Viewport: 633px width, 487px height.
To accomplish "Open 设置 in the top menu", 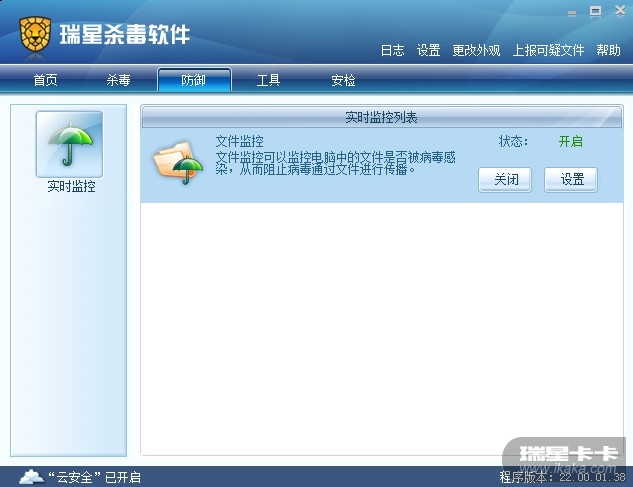I will coord(428,50).
